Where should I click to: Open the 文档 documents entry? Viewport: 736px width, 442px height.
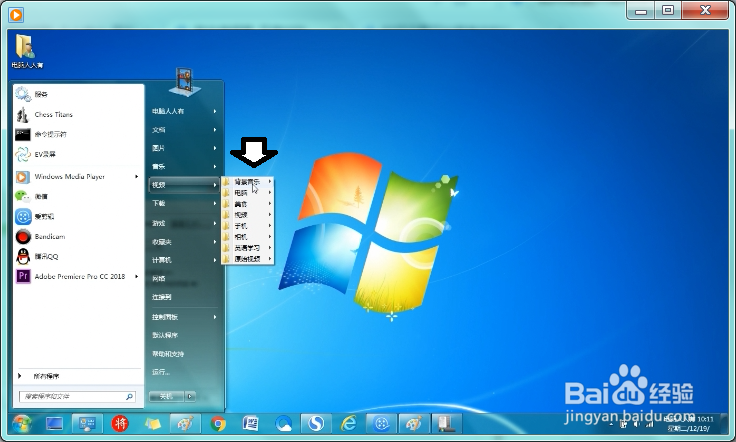(184, 130)
